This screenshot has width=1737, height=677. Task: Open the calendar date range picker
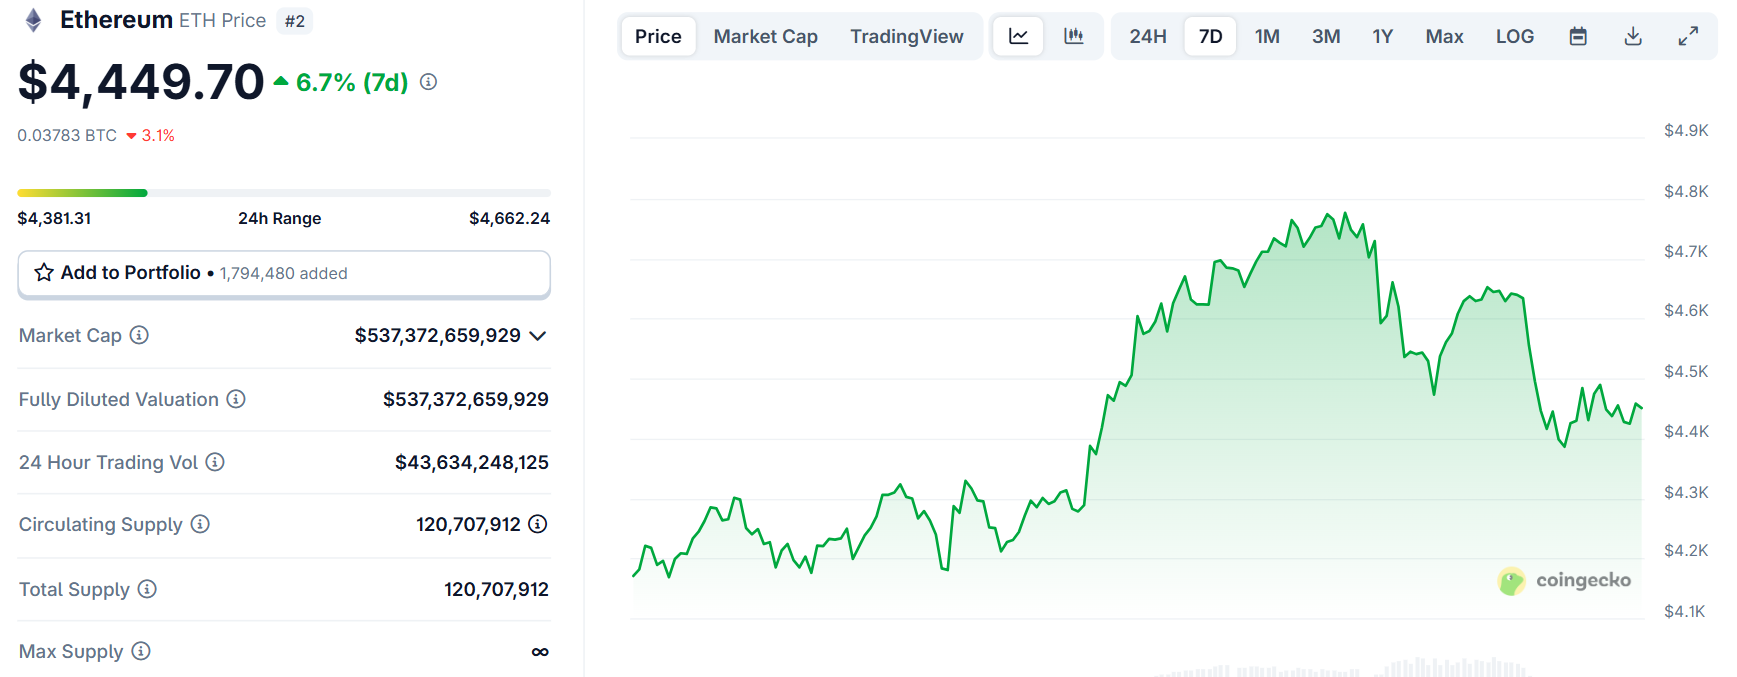(x=1578, y=36)
